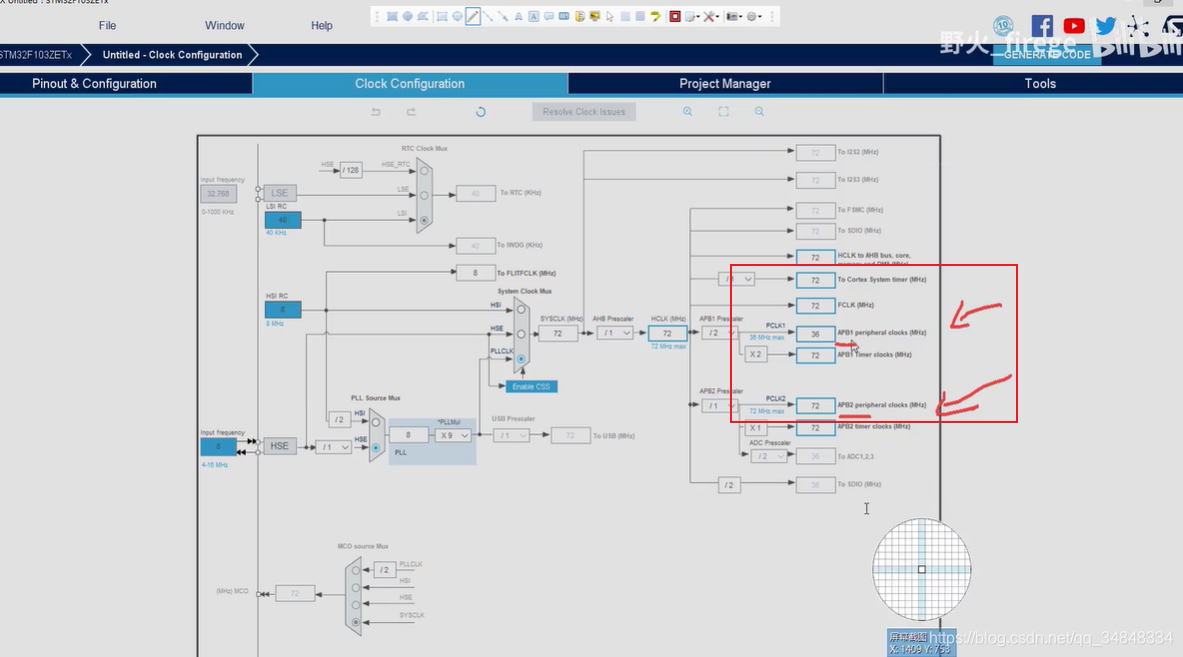Open the Window menu
The height and width of the screenshot is (657, 1183).
tap(225, 26)
